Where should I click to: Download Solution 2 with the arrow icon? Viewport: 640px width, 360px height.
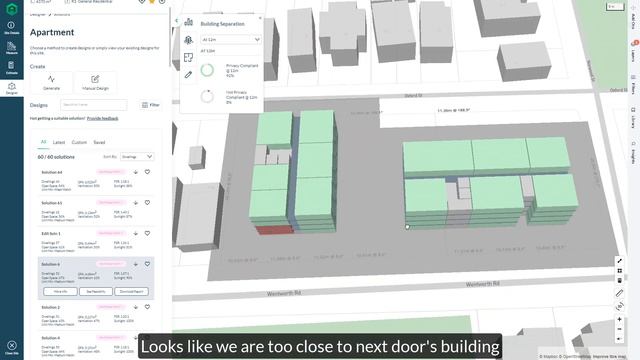136,307
